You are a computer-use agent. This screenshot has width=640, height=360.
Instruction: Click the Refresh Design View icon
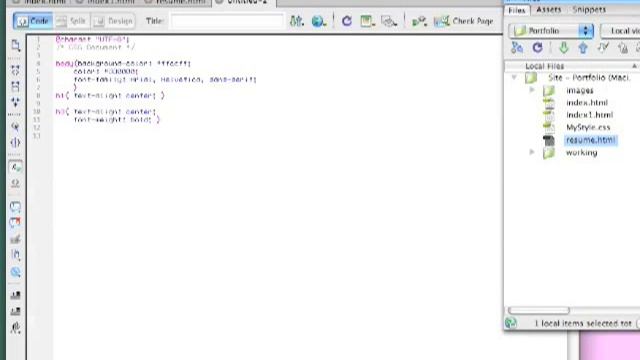(x=347, y=21)
